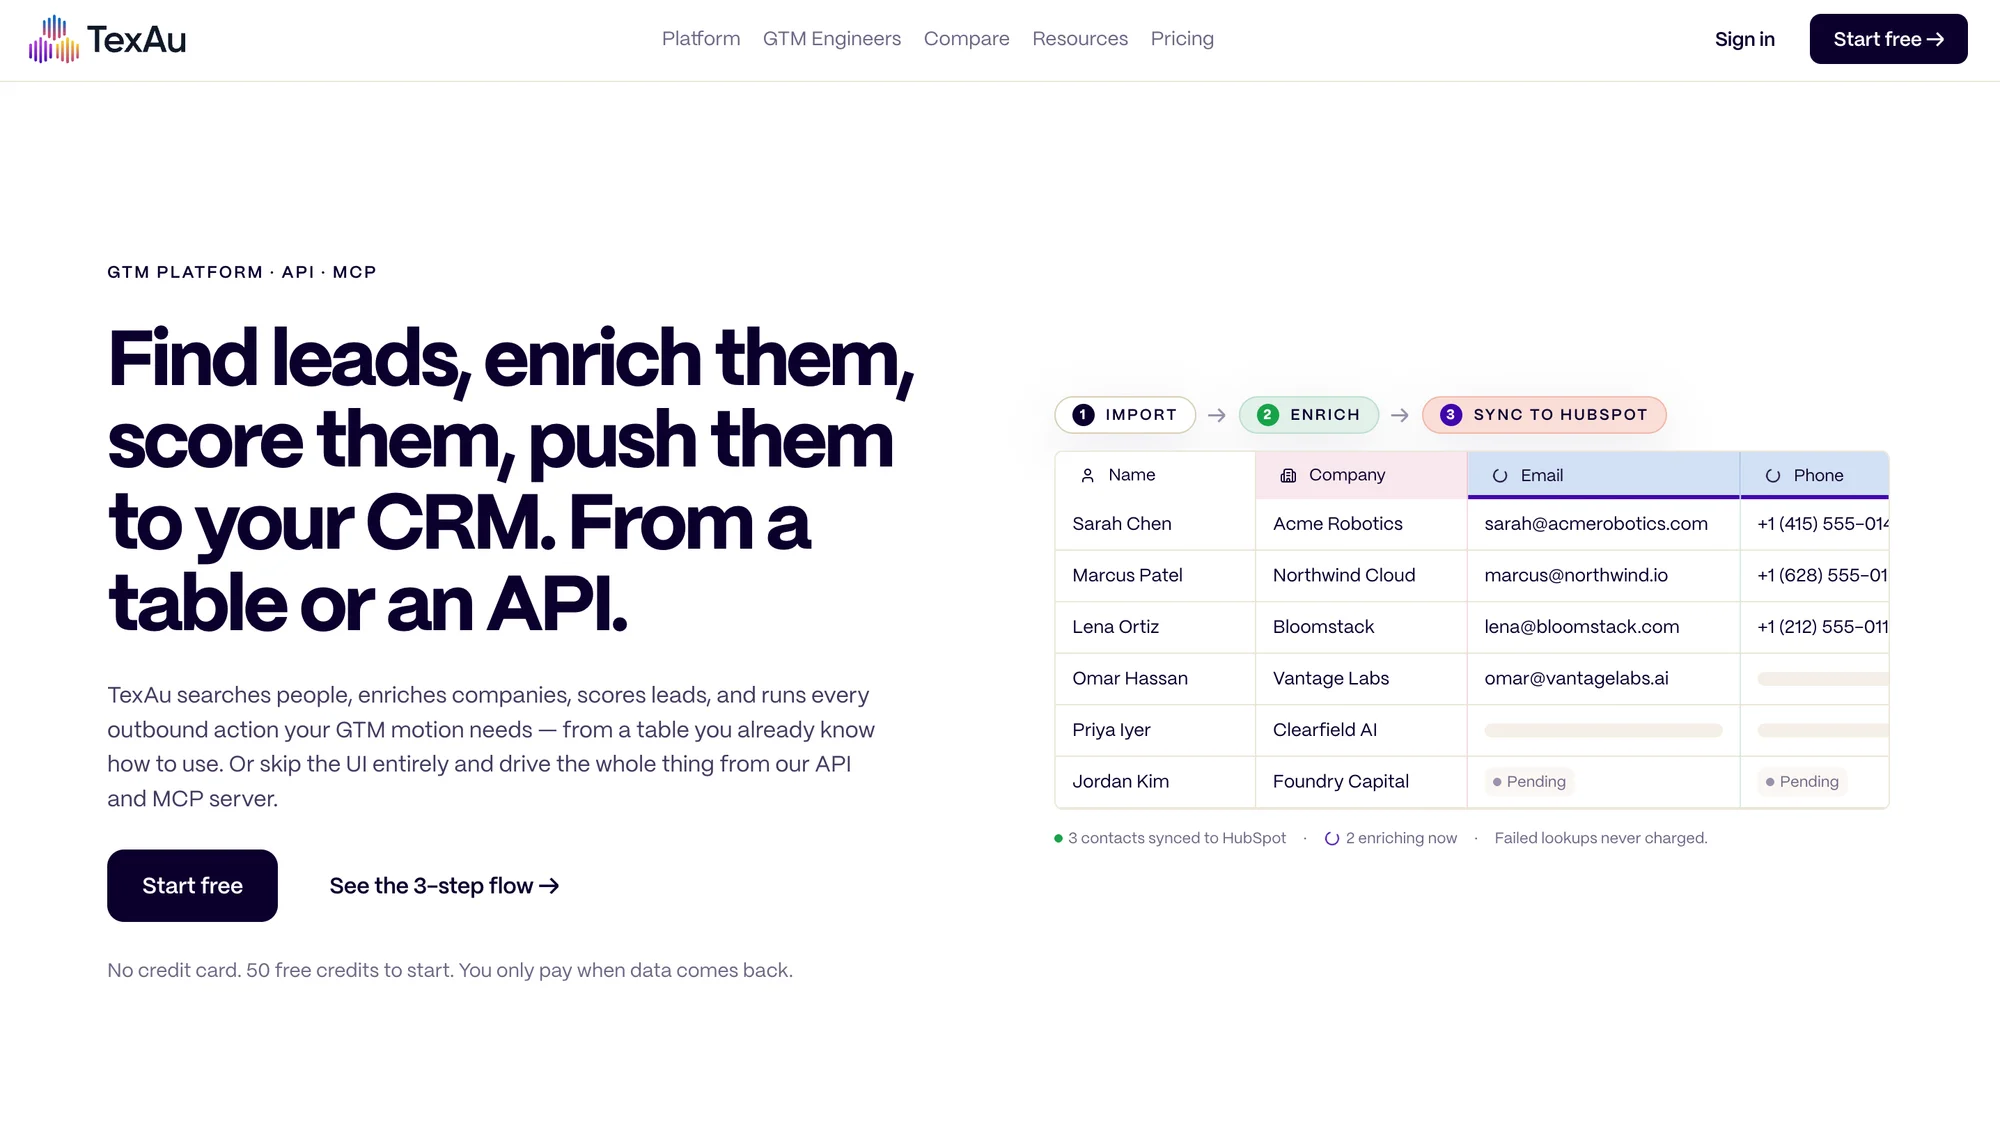Open the Resources menu
Viewport: 2000px width, 1128px height.
click(x=1080, y=39)
